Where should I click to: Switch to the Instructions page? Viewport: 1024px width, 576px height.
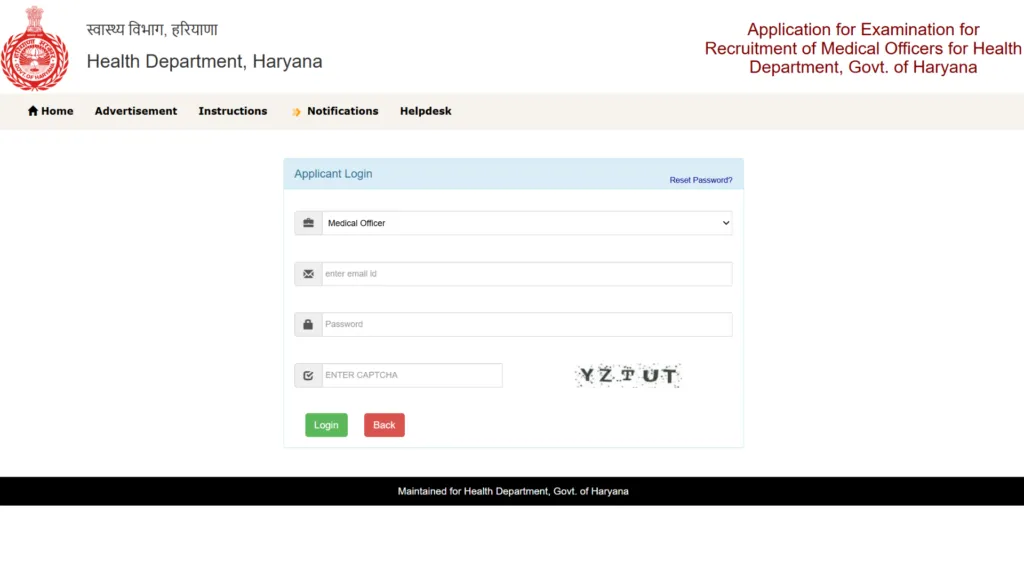click(x=232, y=111)
